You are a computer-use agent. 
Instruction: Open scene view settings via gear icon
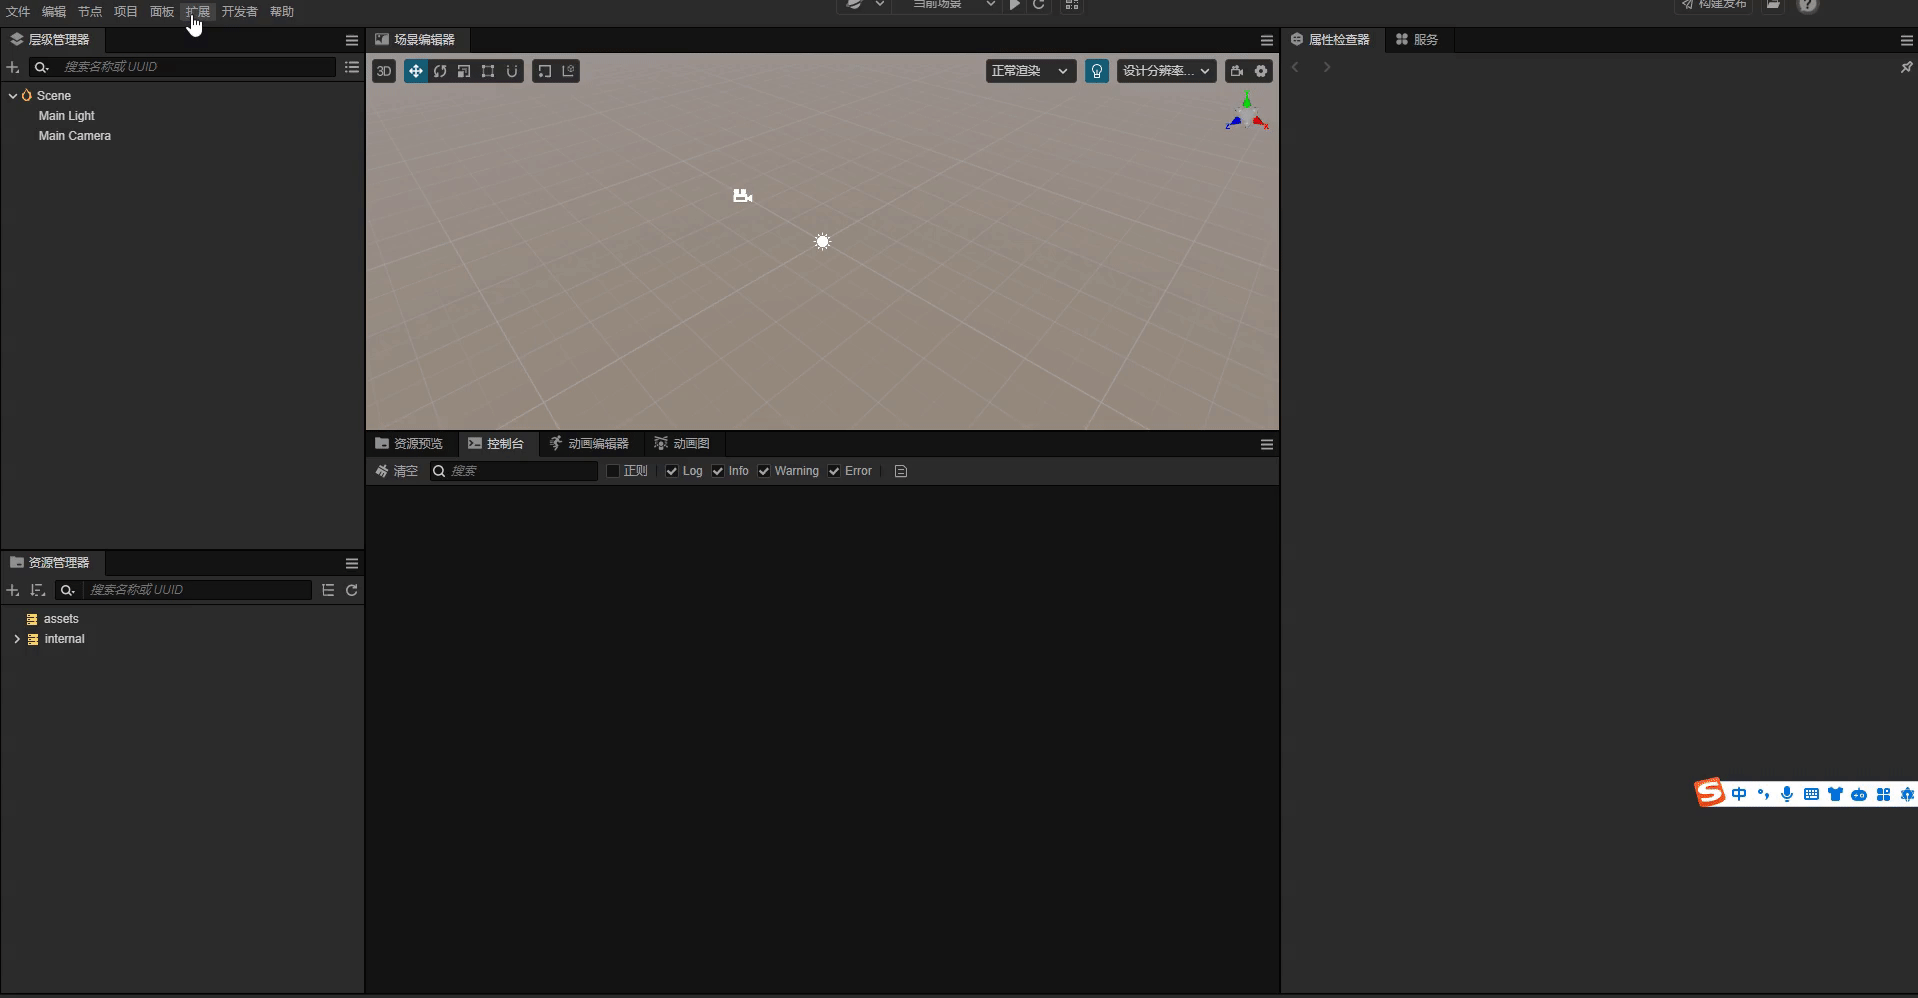1261,71
